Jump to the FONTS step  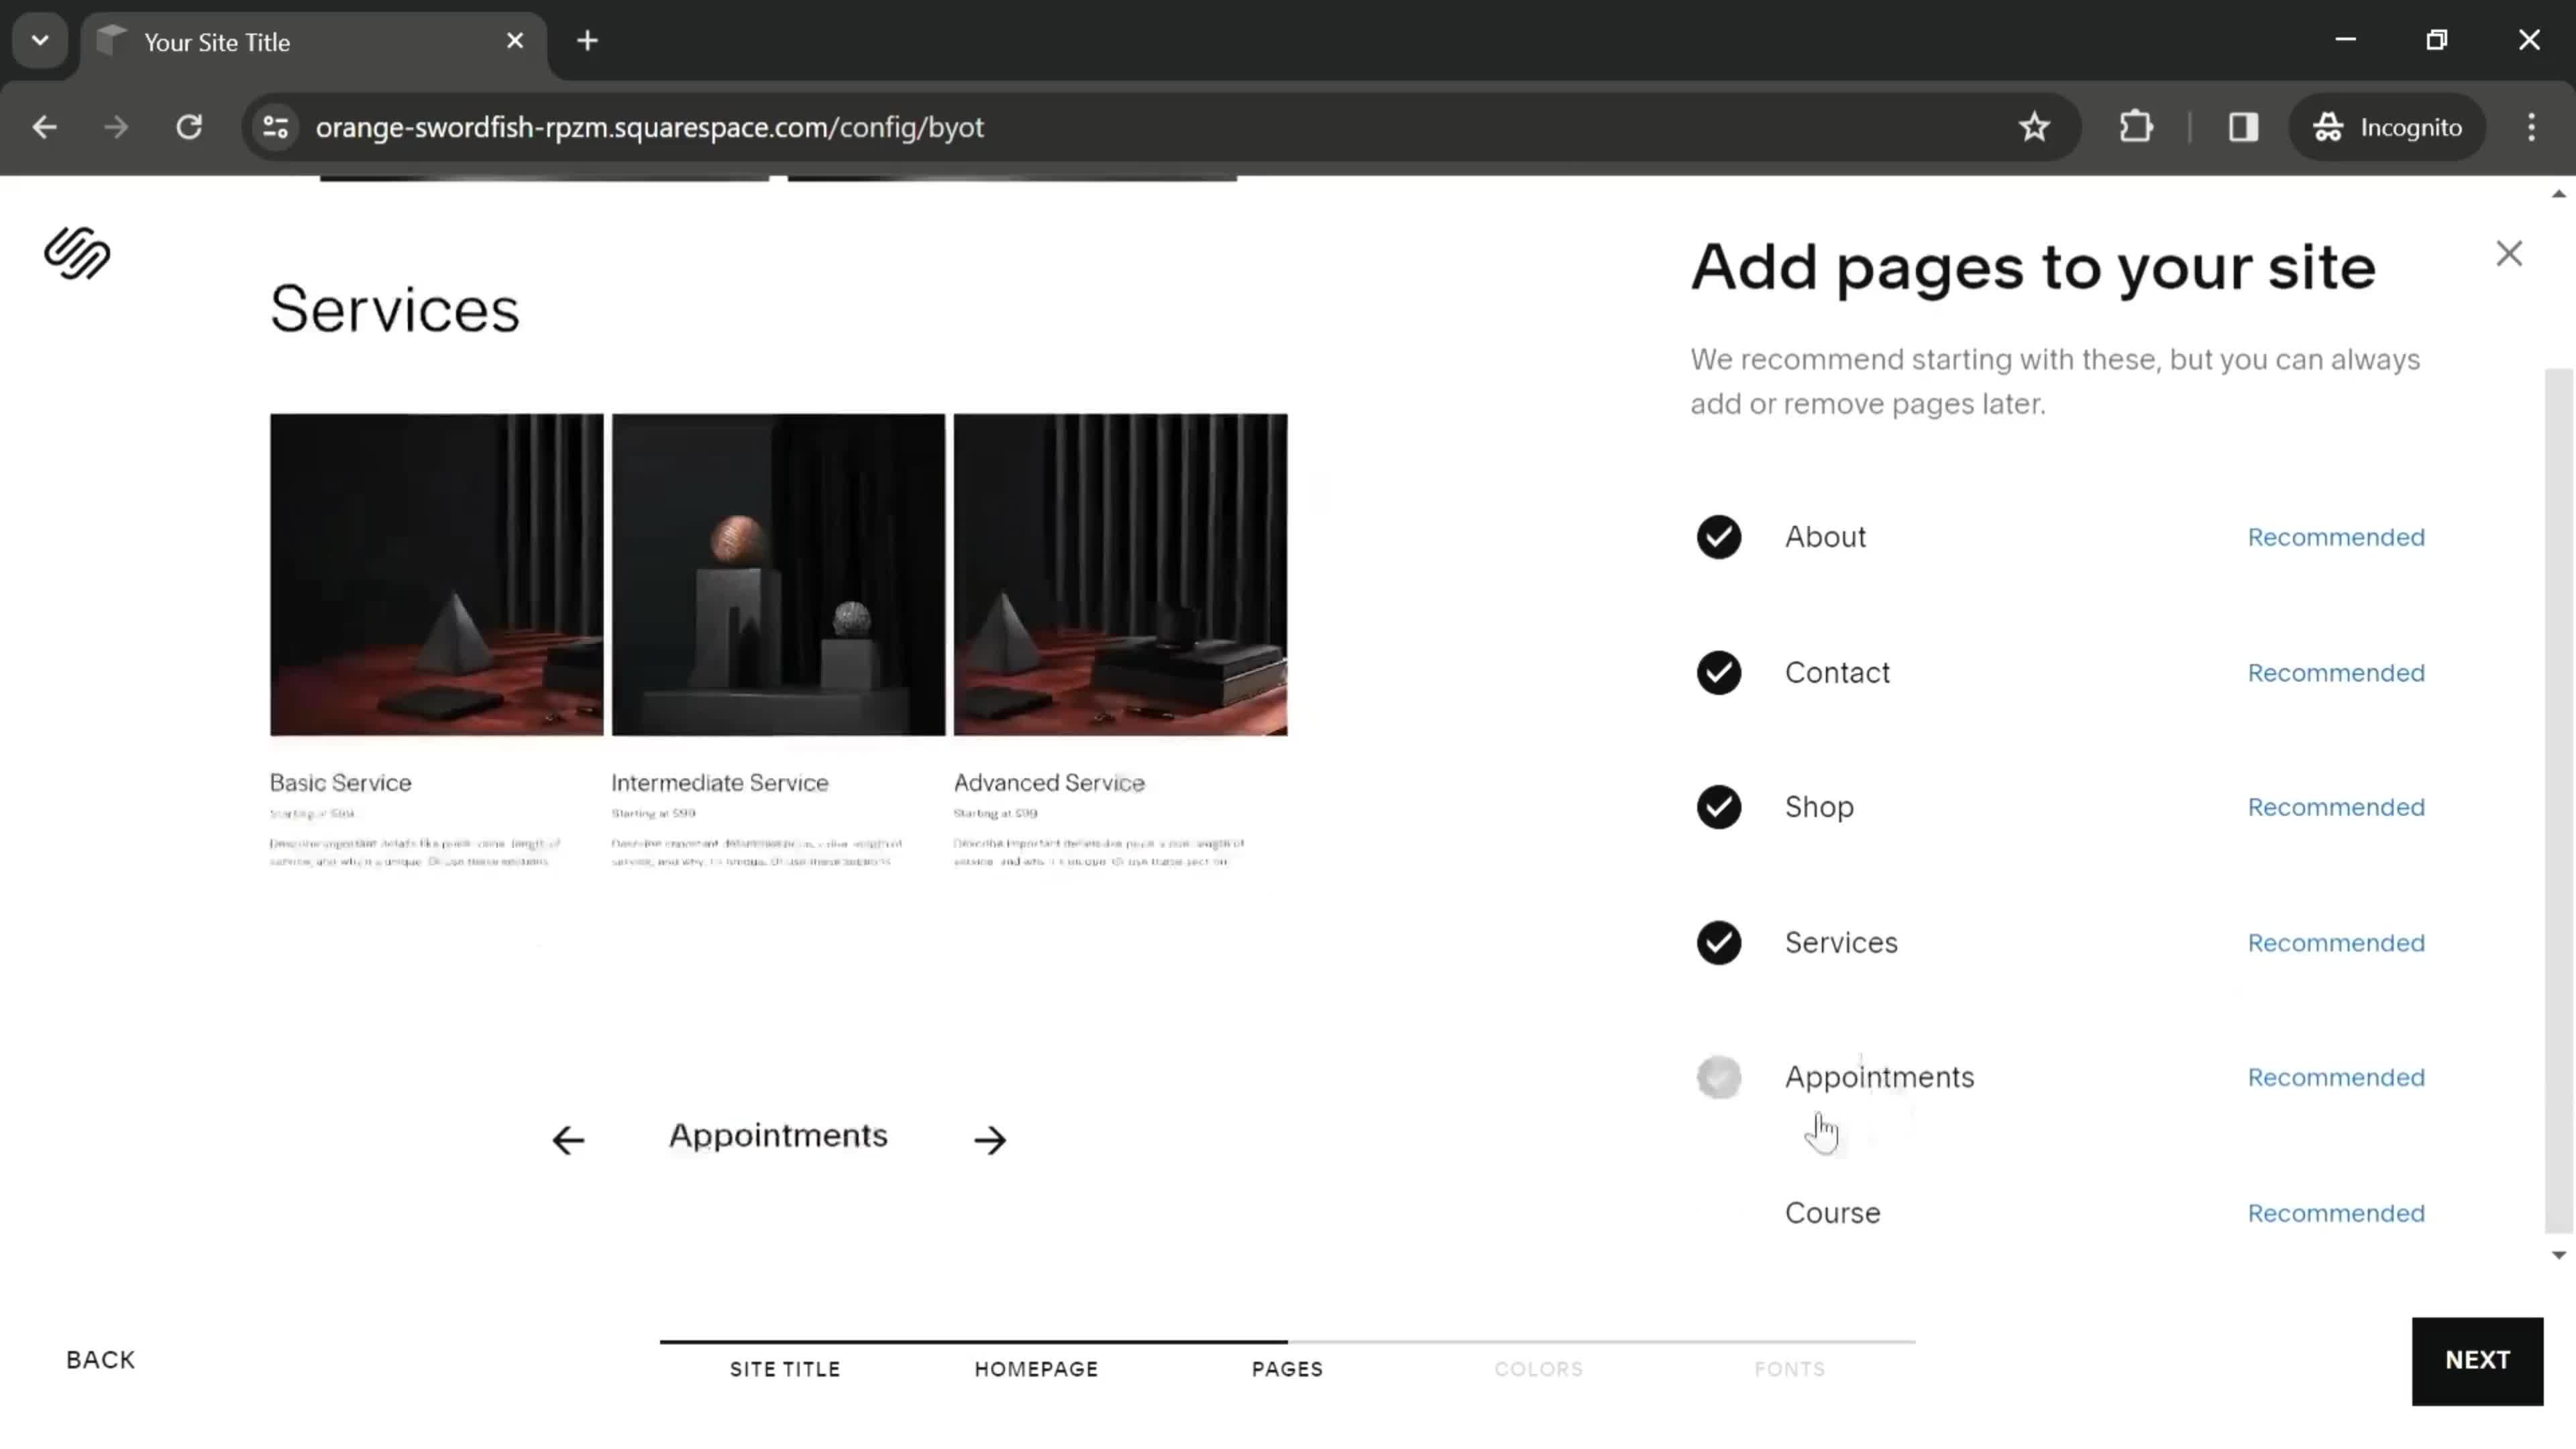pyautogui.click(x=1789, y=1369)
